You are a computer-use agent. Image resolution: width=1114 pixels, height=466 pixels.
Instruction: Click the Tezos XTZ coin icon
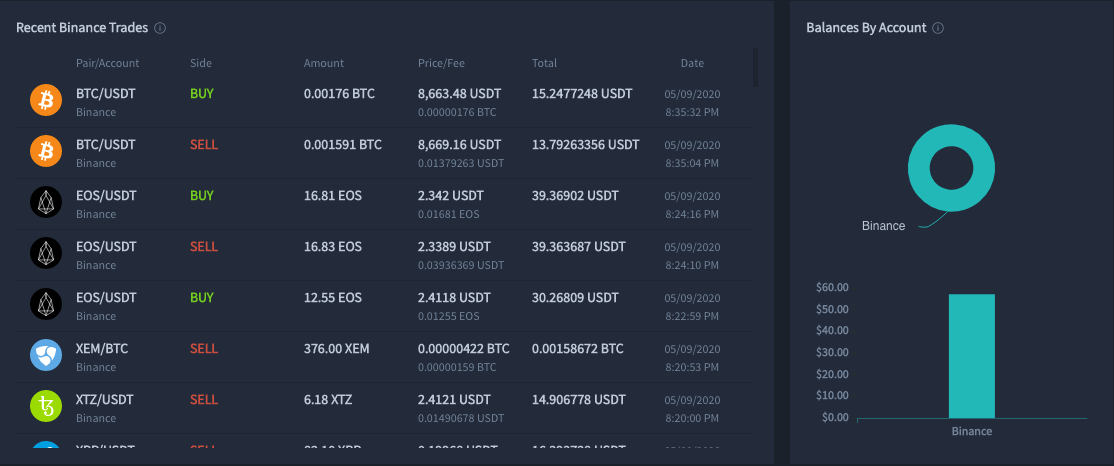[46, 408]
